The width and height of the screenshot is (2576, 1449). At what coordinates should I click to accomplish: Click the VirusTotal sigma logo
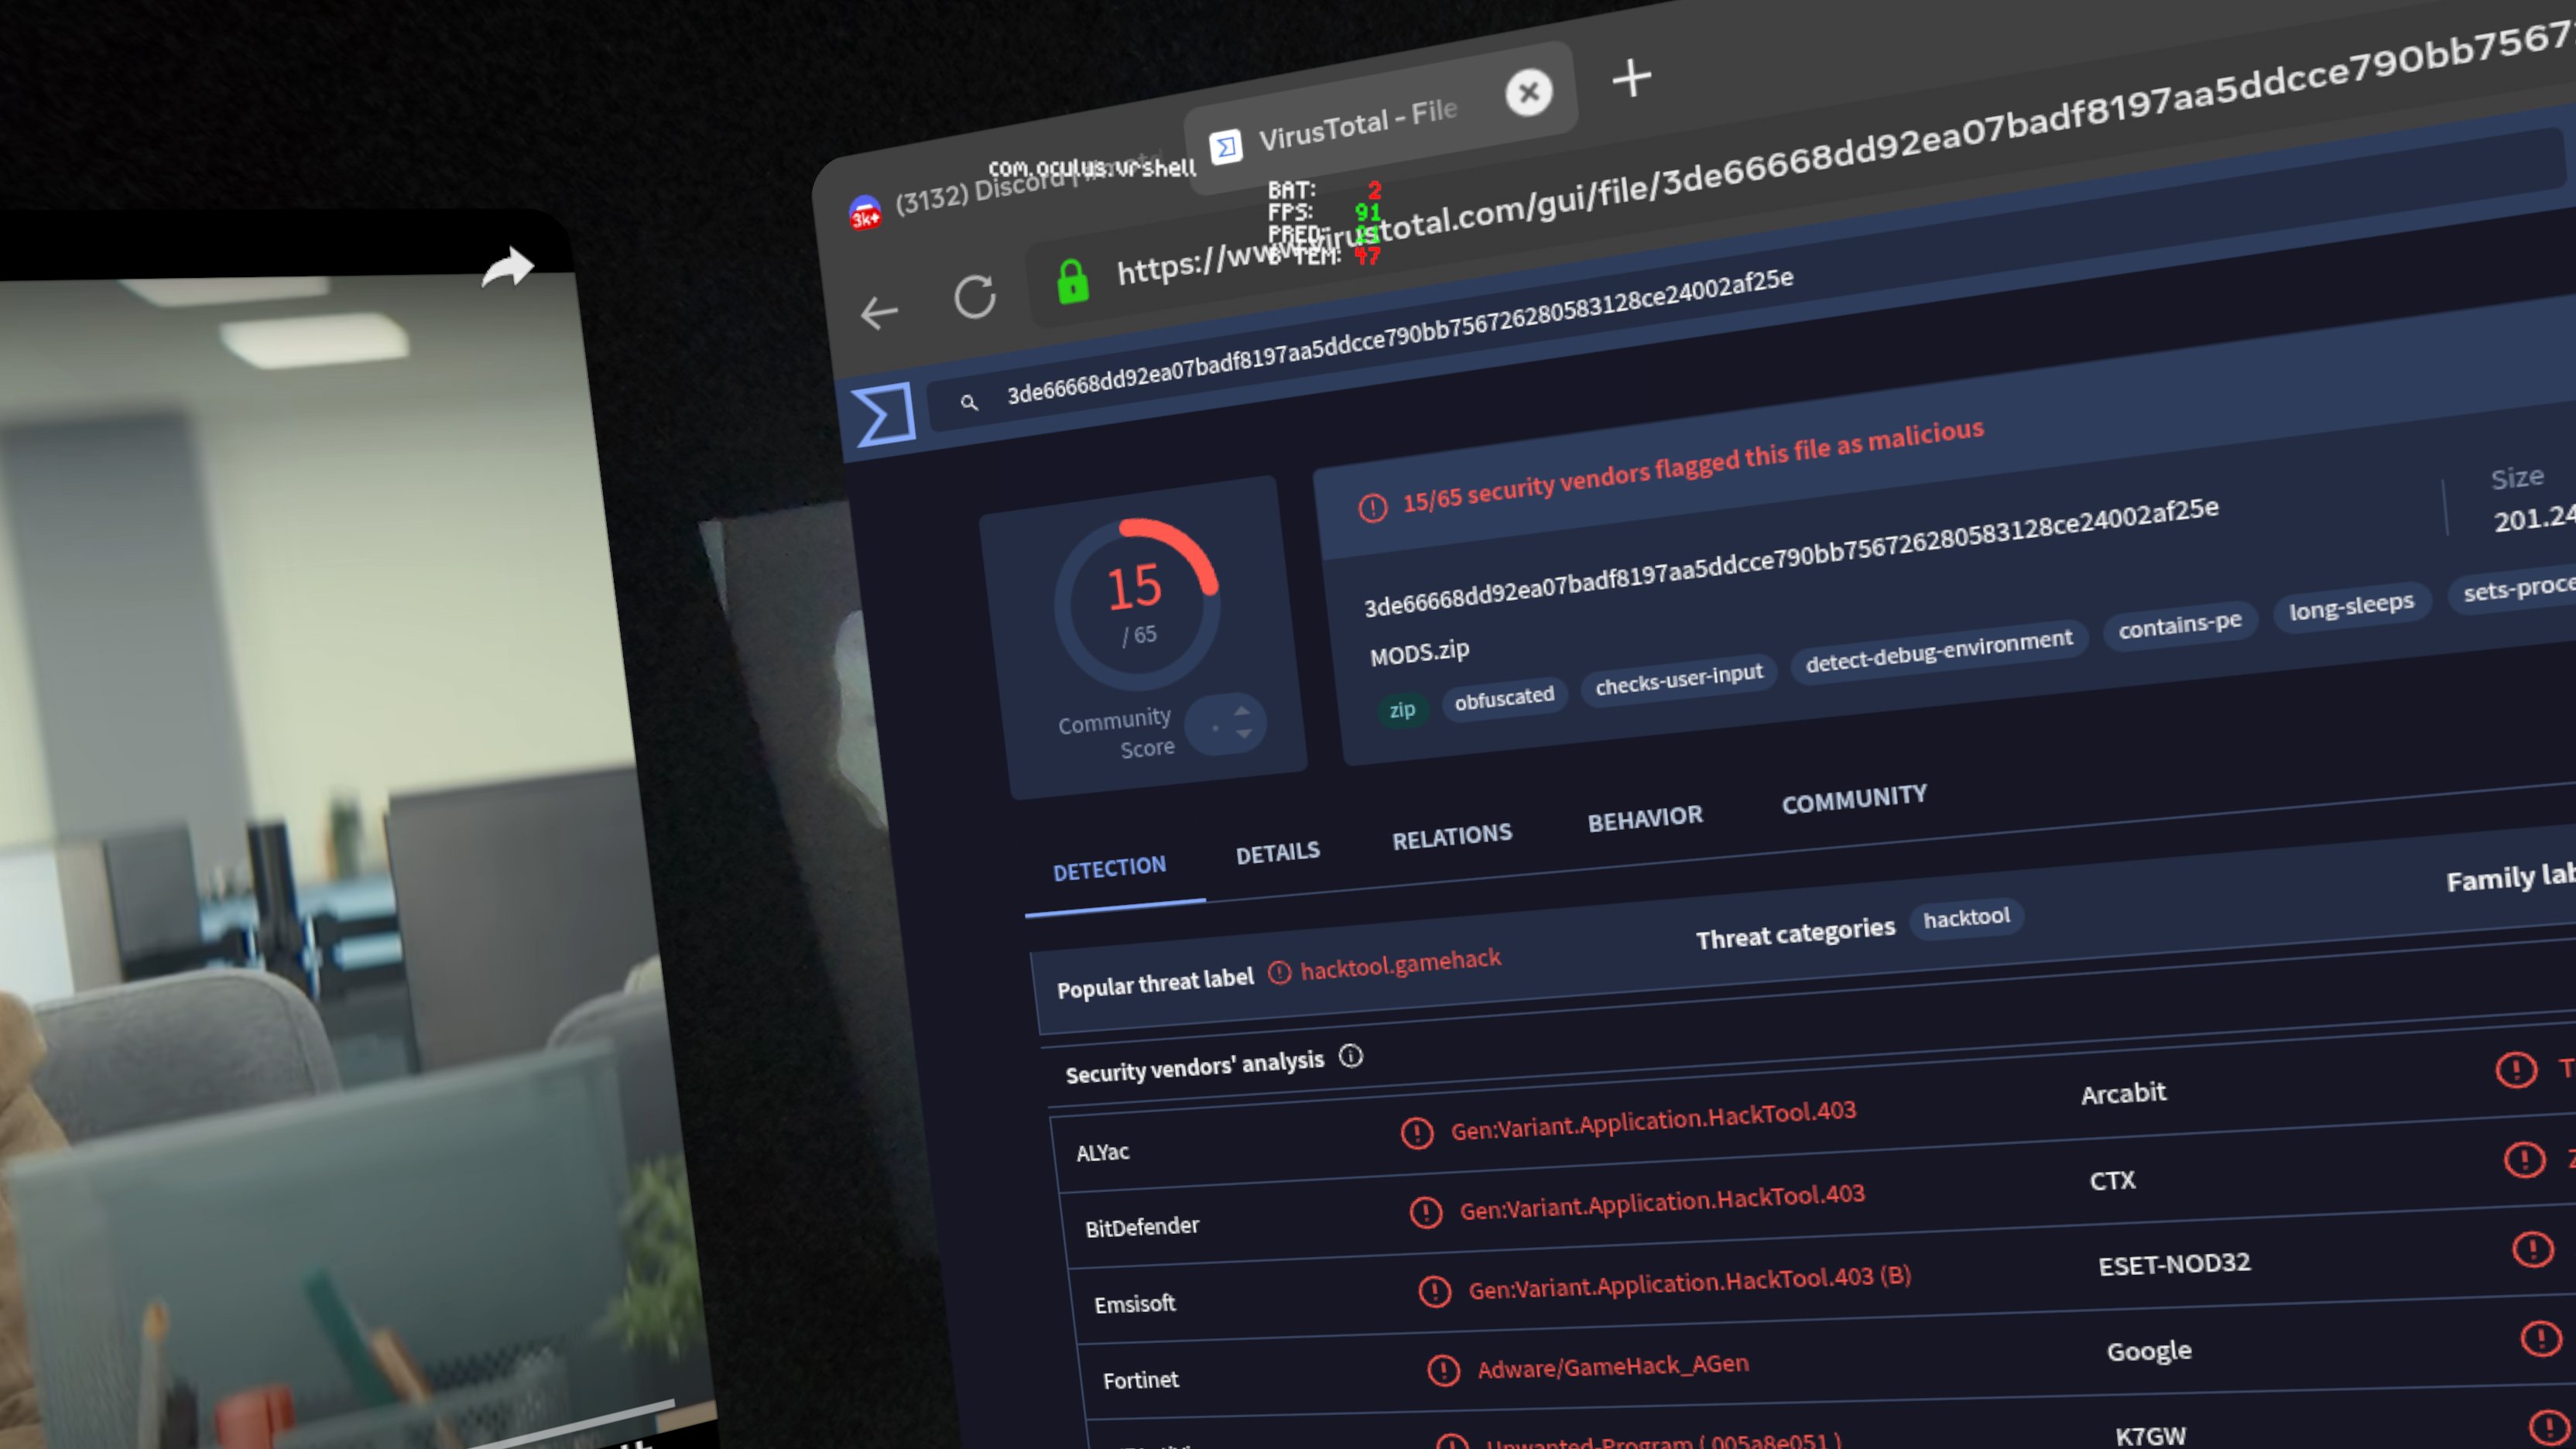point(883,414)
